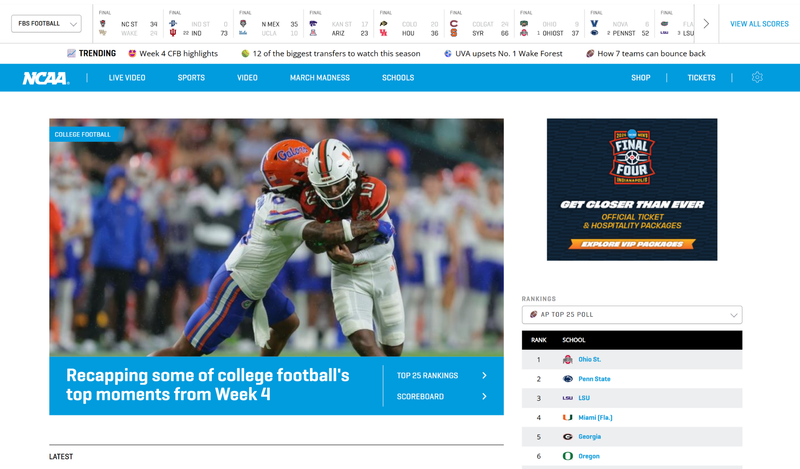Open the IND ST vs IND final score
This screenshot has width=800, height=469.
click(198, 24)
